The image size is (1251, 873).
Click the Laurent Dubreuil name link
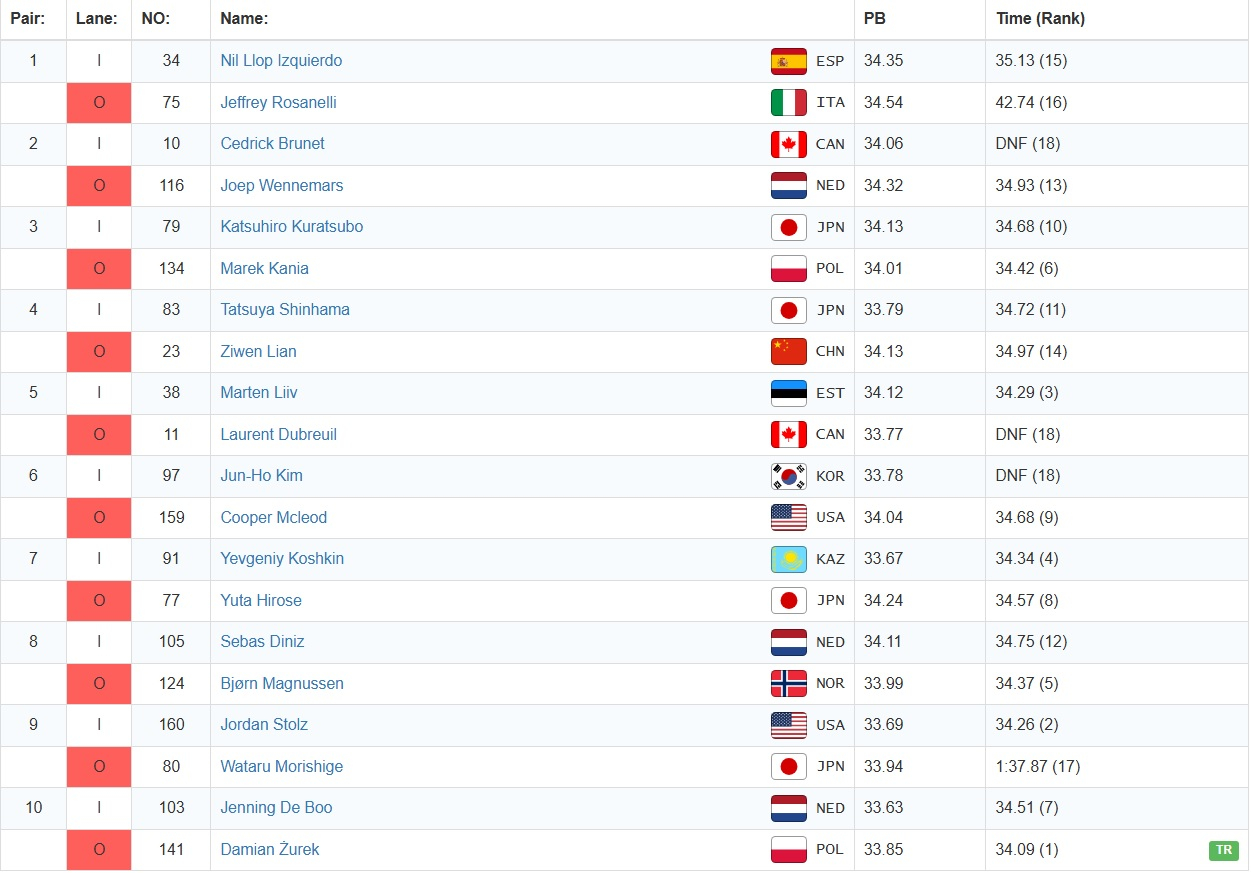278,434
